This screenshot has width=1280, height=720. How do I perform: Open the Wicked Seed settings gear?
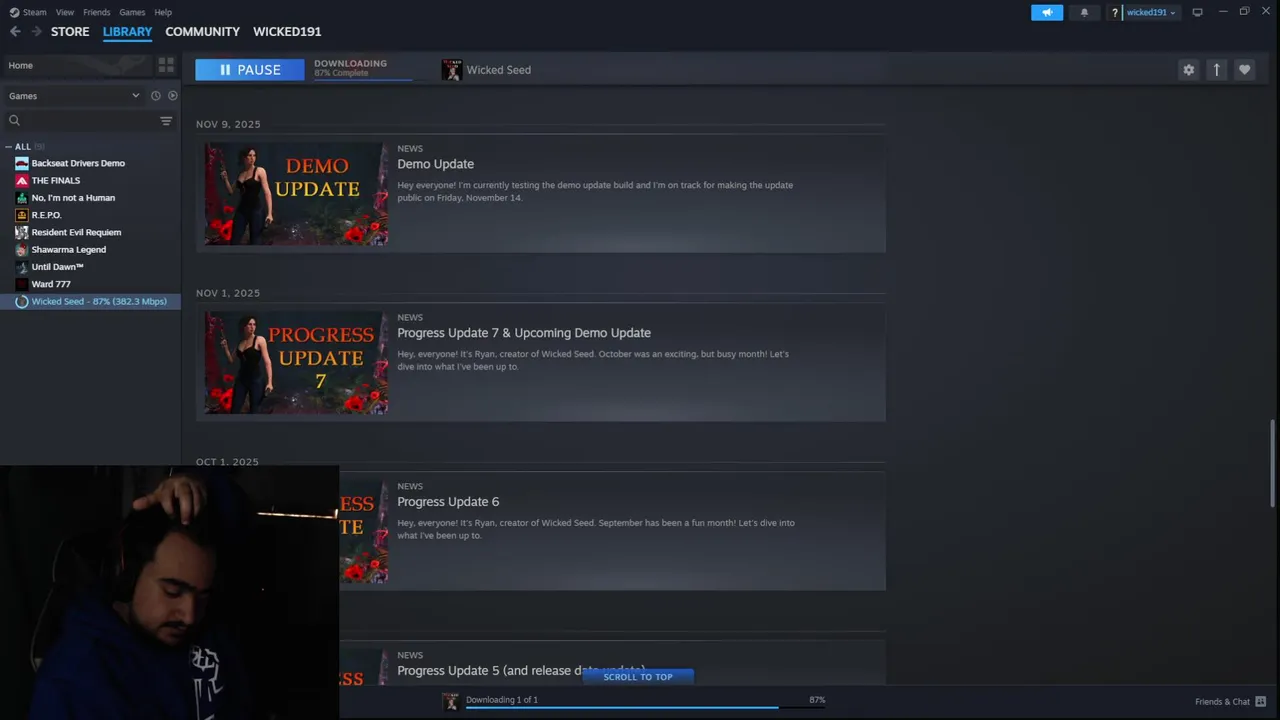click(1188, 70)
